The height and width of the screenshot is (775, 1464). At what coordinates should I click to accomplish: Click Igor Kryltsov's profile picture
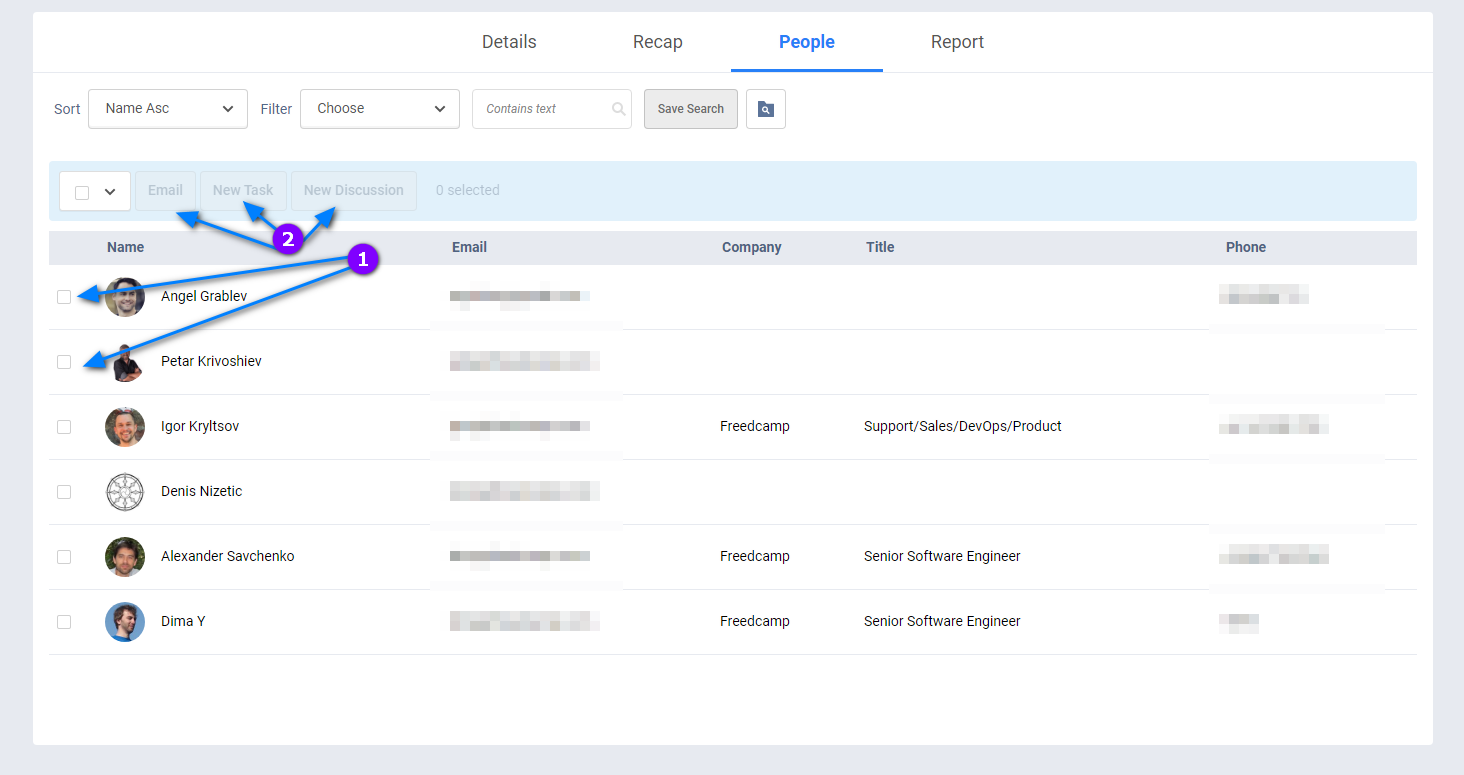[x=125, y=427]
